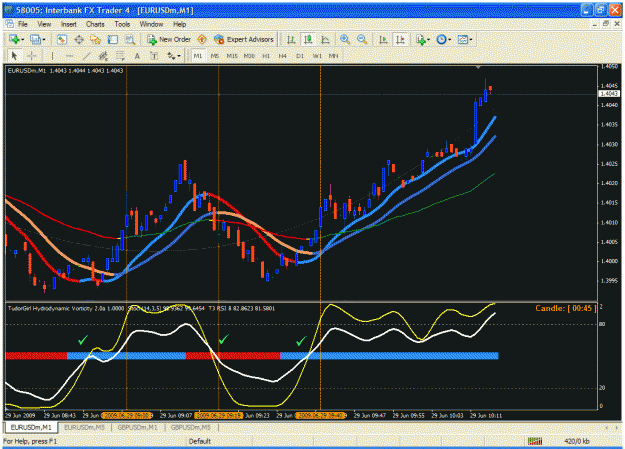The height and width of the screenshot is (449, 625).
Task: Click the Candle timer countdown label
Action: click(x=566, y=308)
